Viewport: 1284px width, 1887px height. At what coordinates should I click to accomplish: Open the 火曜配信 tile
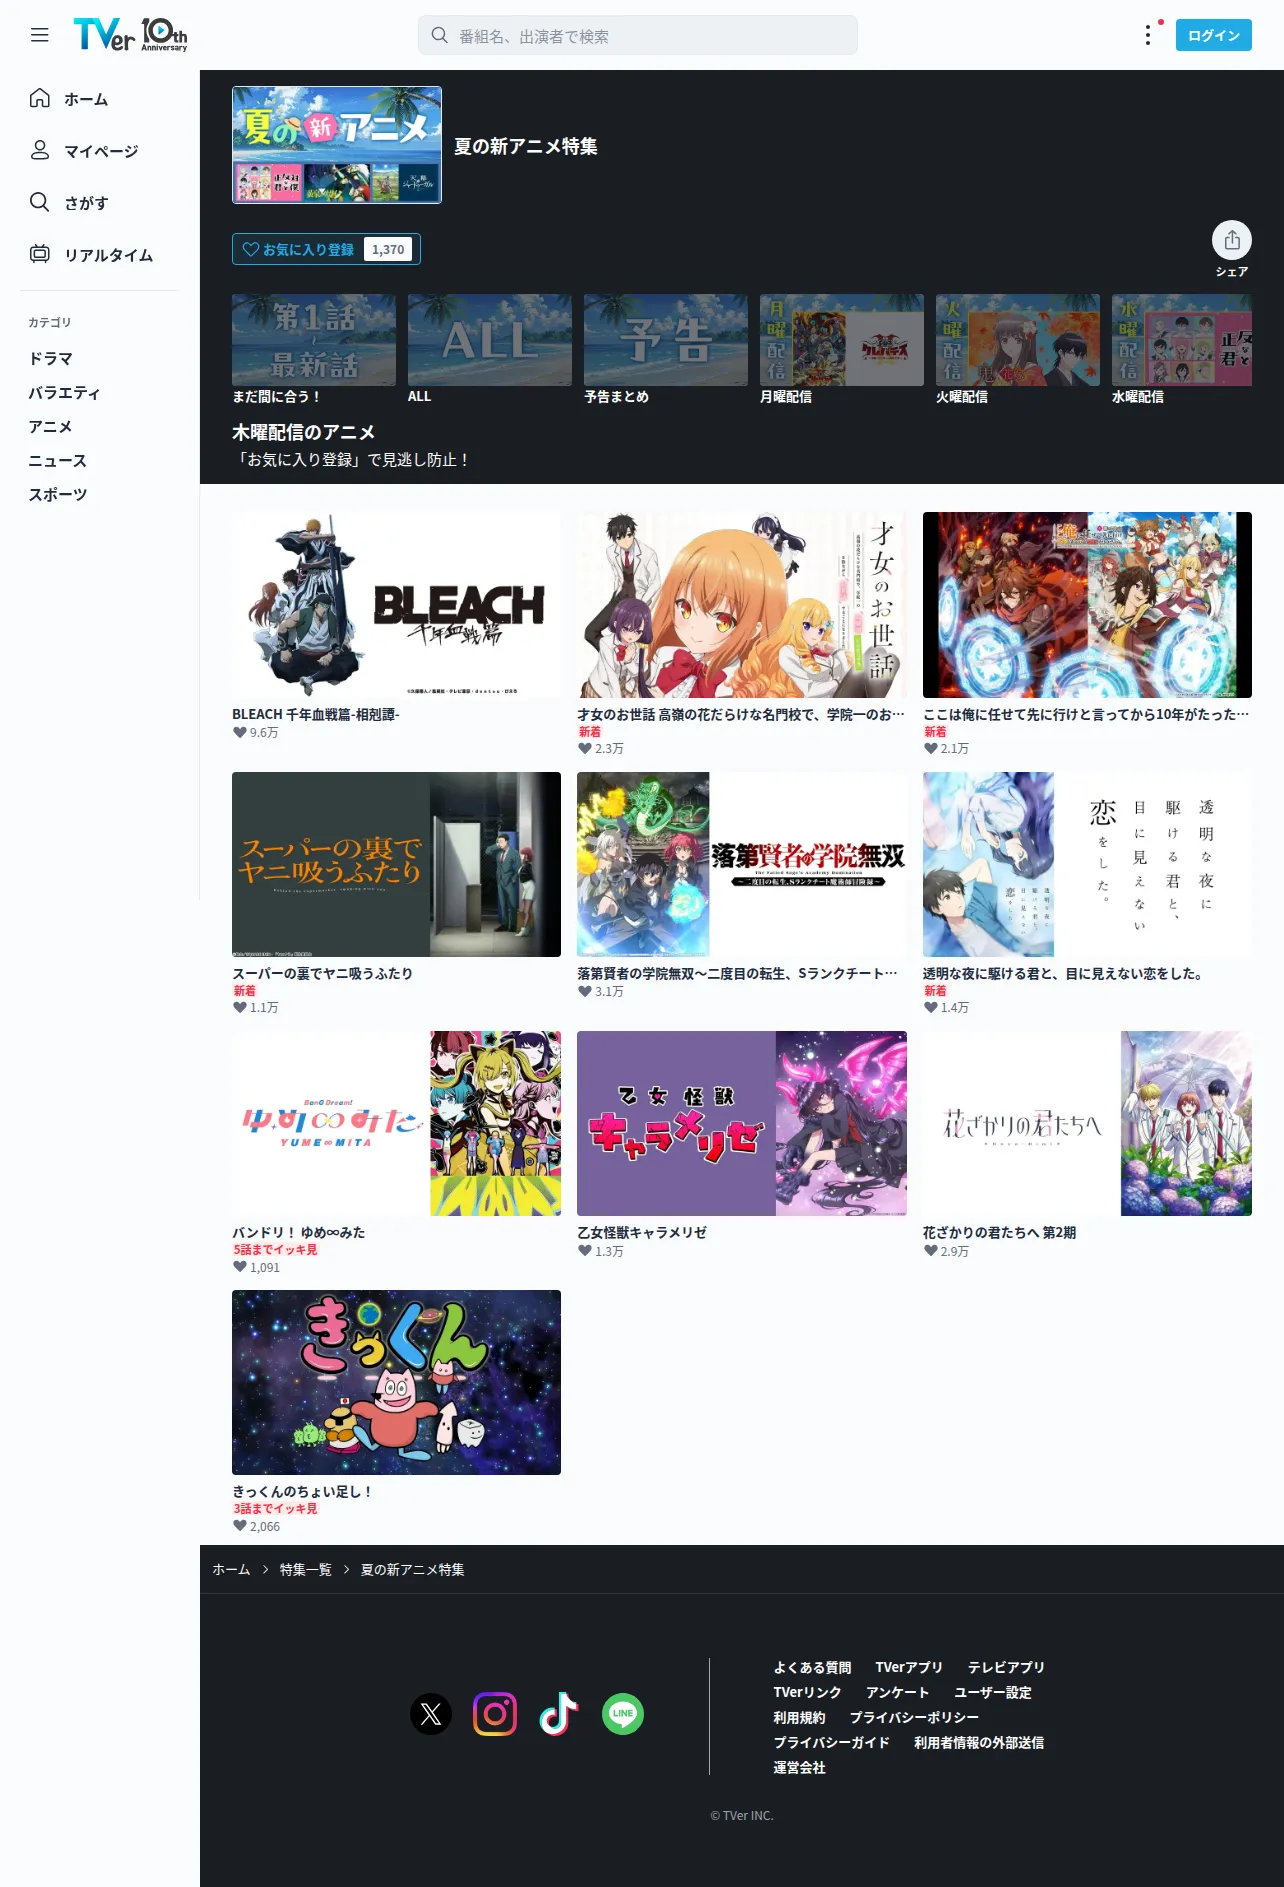point(1018,340)
